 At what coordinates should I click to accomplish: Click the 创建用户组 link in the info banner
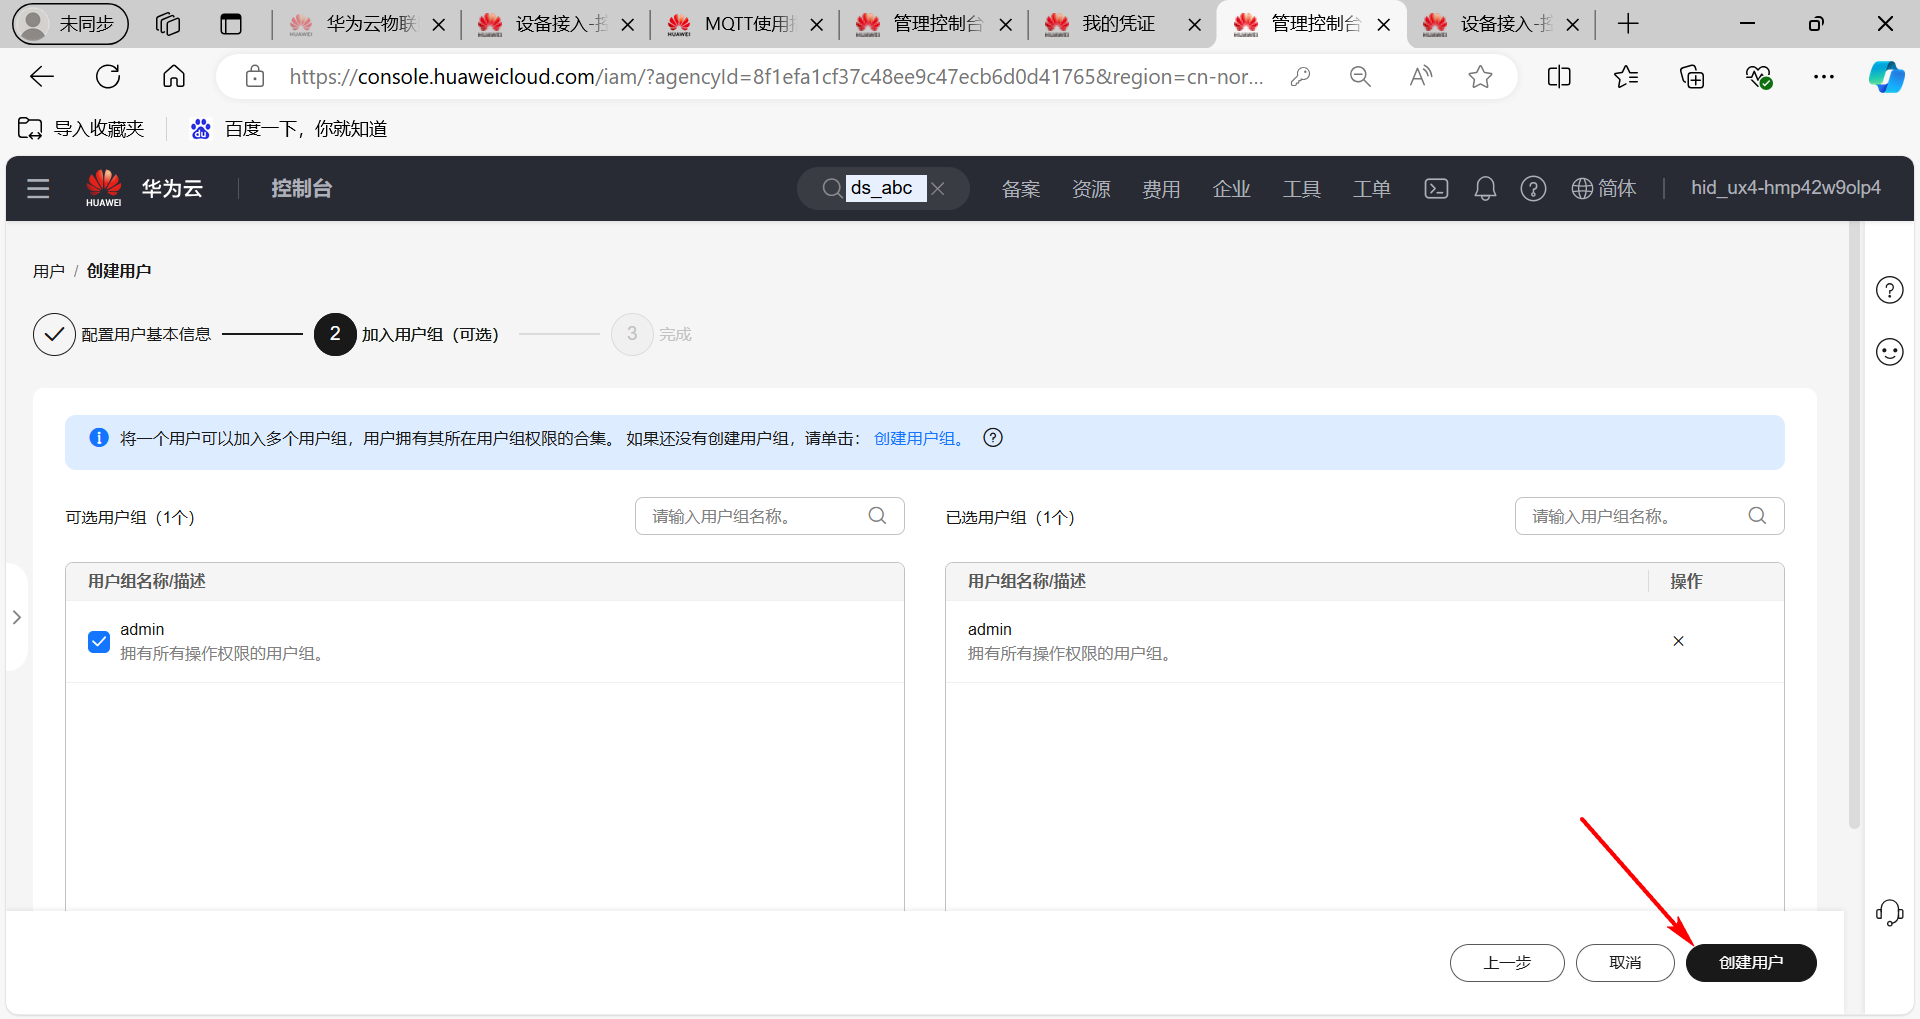coord(915,437)
